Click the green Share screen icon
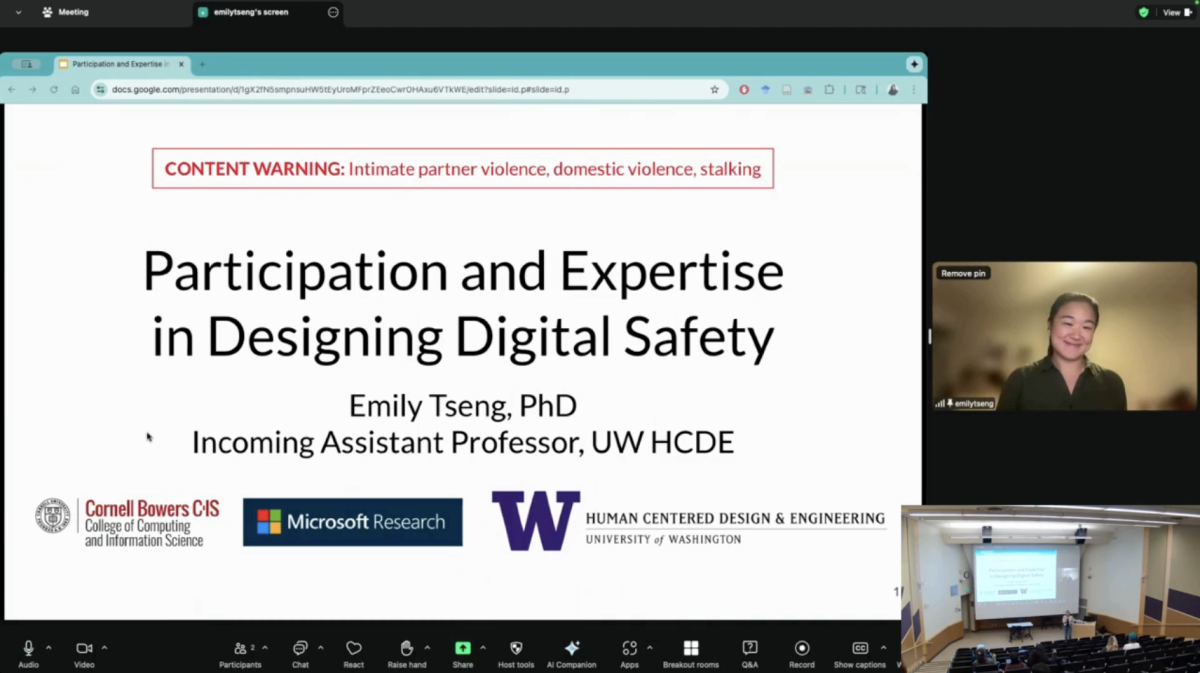The width and height of the screenshot is (1200, 673). [462, 649]
